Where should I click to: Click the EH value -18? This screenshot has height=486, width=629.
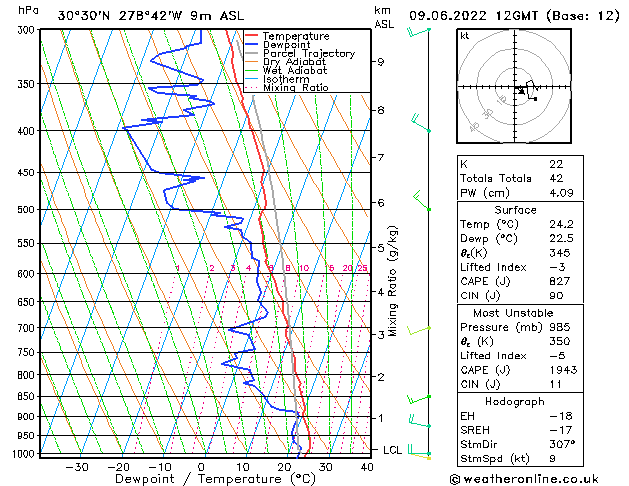point(561,416)
